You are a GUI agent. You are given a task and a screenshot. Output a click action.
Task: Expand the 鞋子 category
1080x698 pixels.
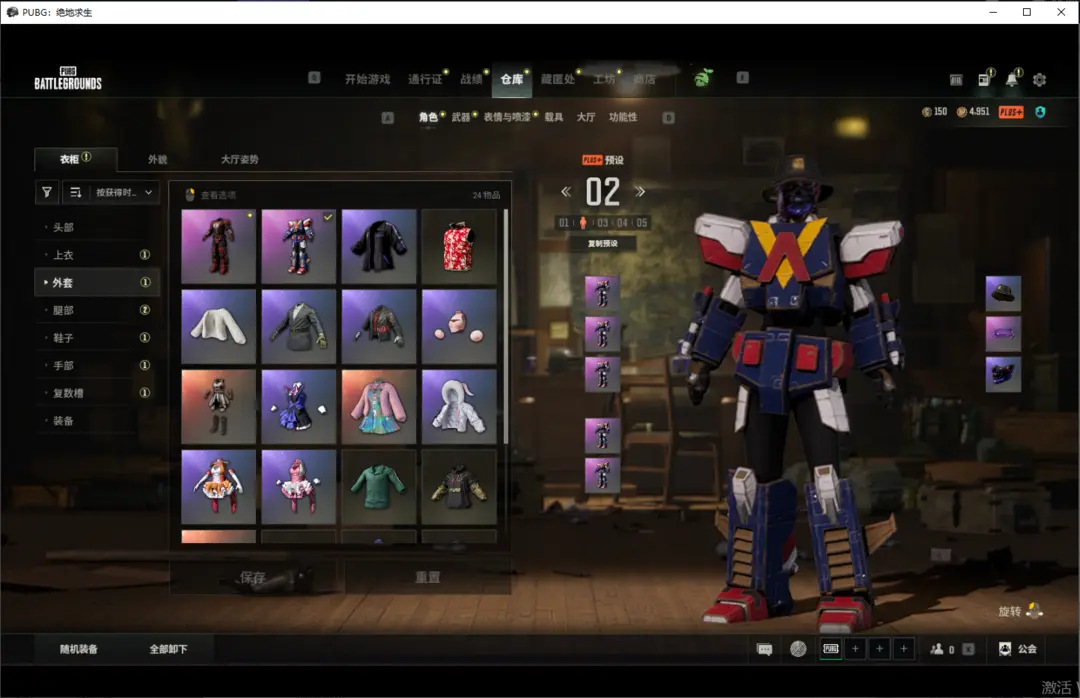tap(97, 338)
